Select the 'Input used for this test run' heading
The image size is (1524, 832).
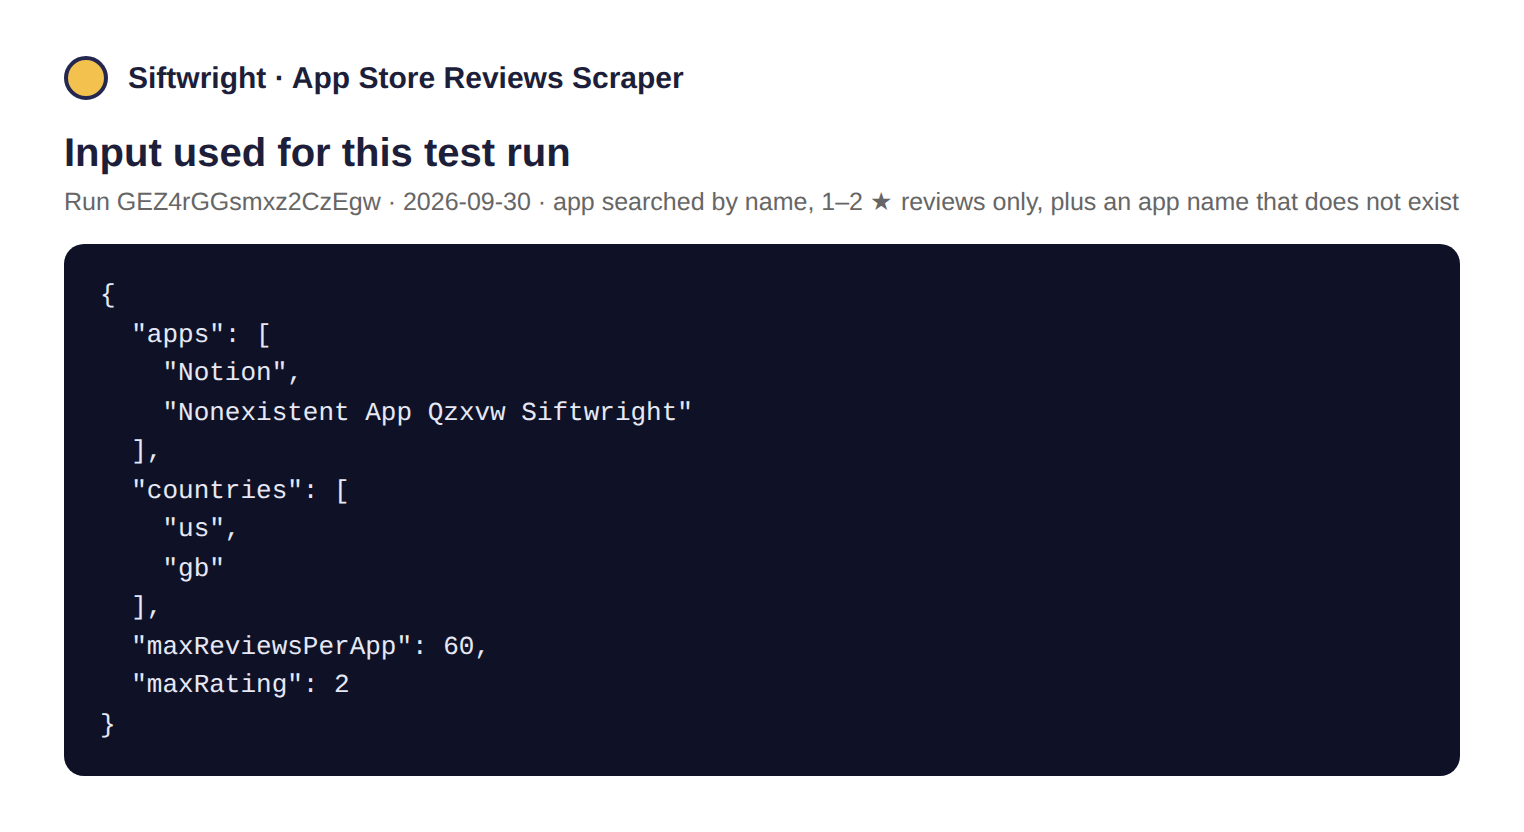pos(317,153)
